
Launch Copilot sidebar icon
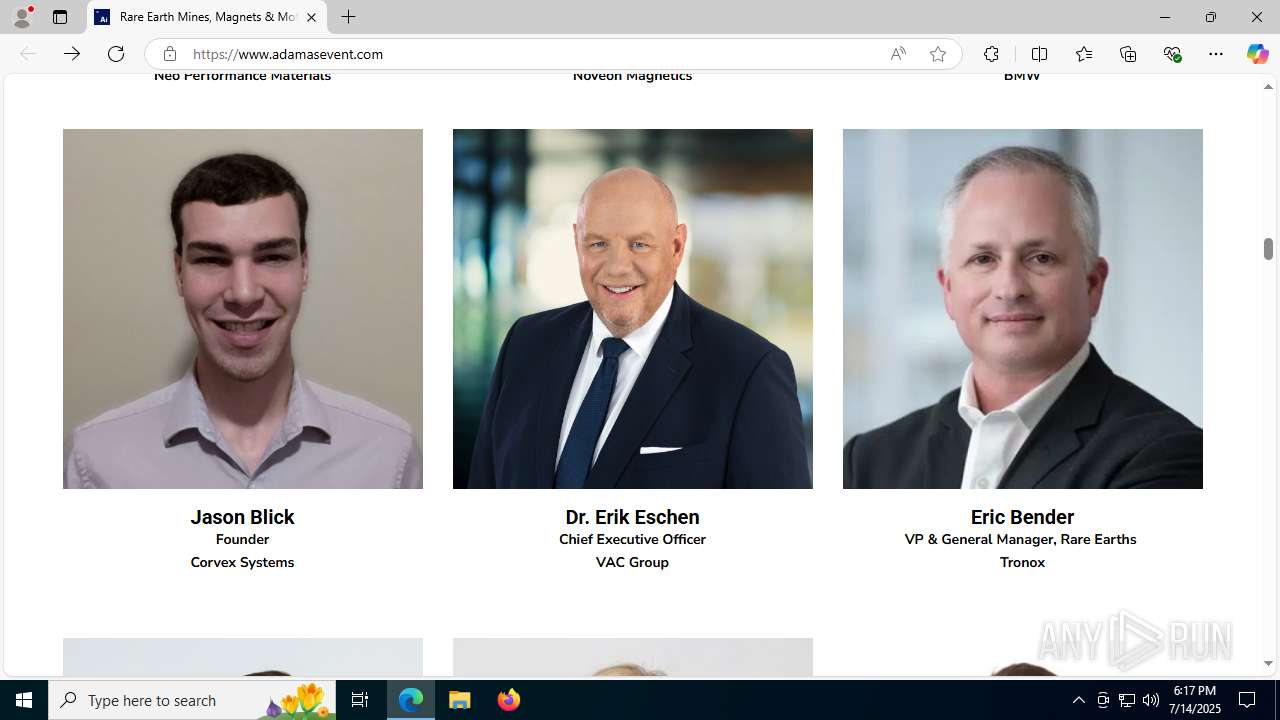point(1257,54)
